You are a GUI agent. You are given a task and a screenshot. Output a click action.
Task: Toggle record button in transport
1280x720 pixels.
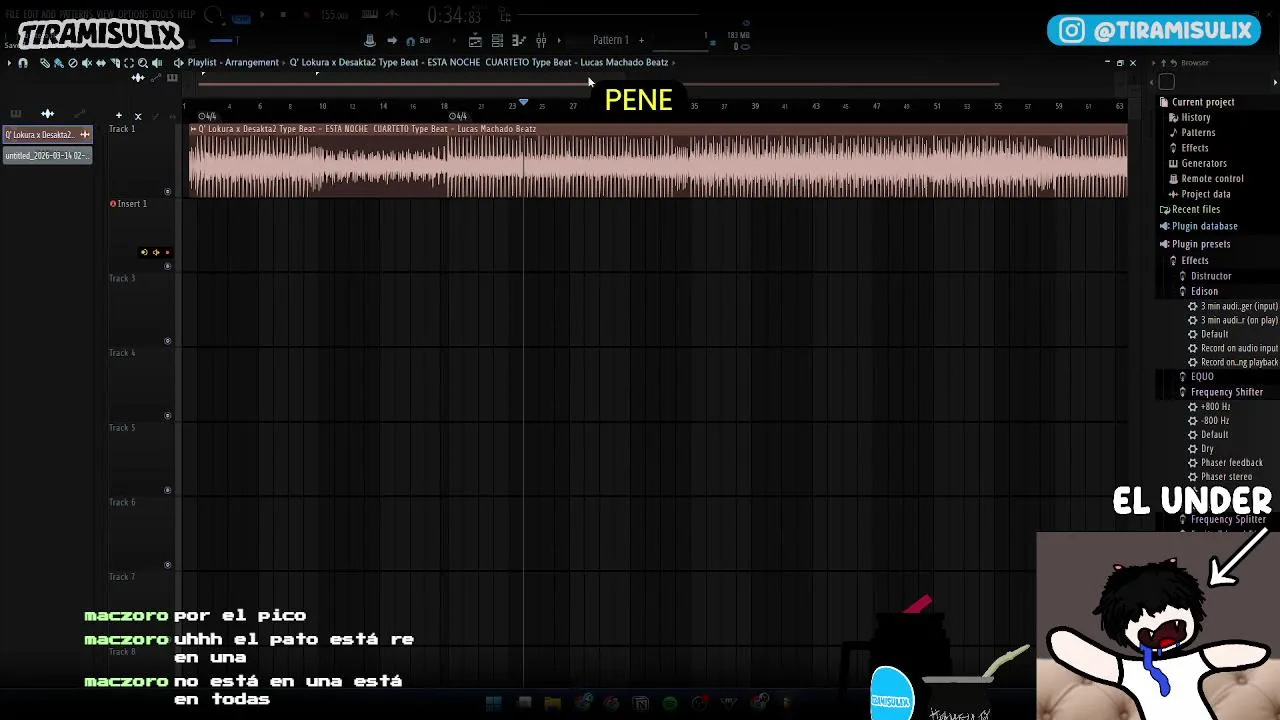coord(306,15)
